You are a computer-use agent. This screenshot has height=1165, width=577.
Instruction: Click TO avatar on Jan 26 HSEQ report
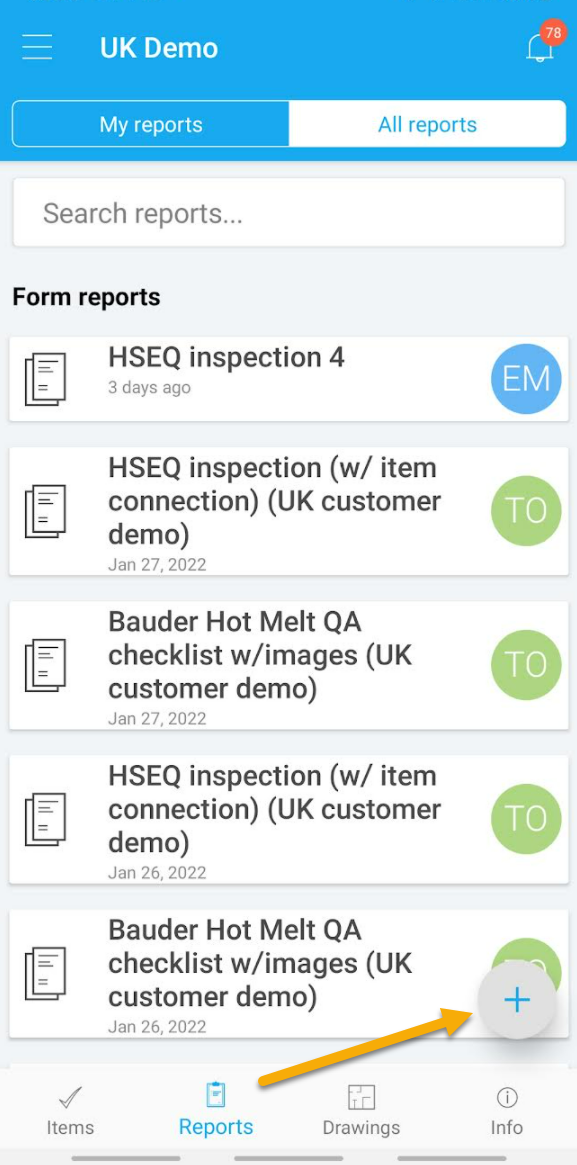[x=527, y=819]
